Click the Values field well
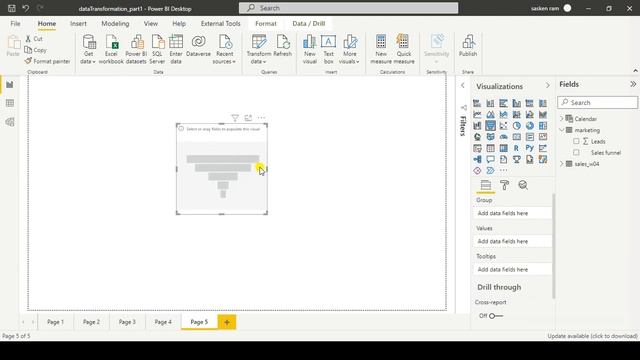The width and height of the screenshot is (640, 360). coord(513,241)
